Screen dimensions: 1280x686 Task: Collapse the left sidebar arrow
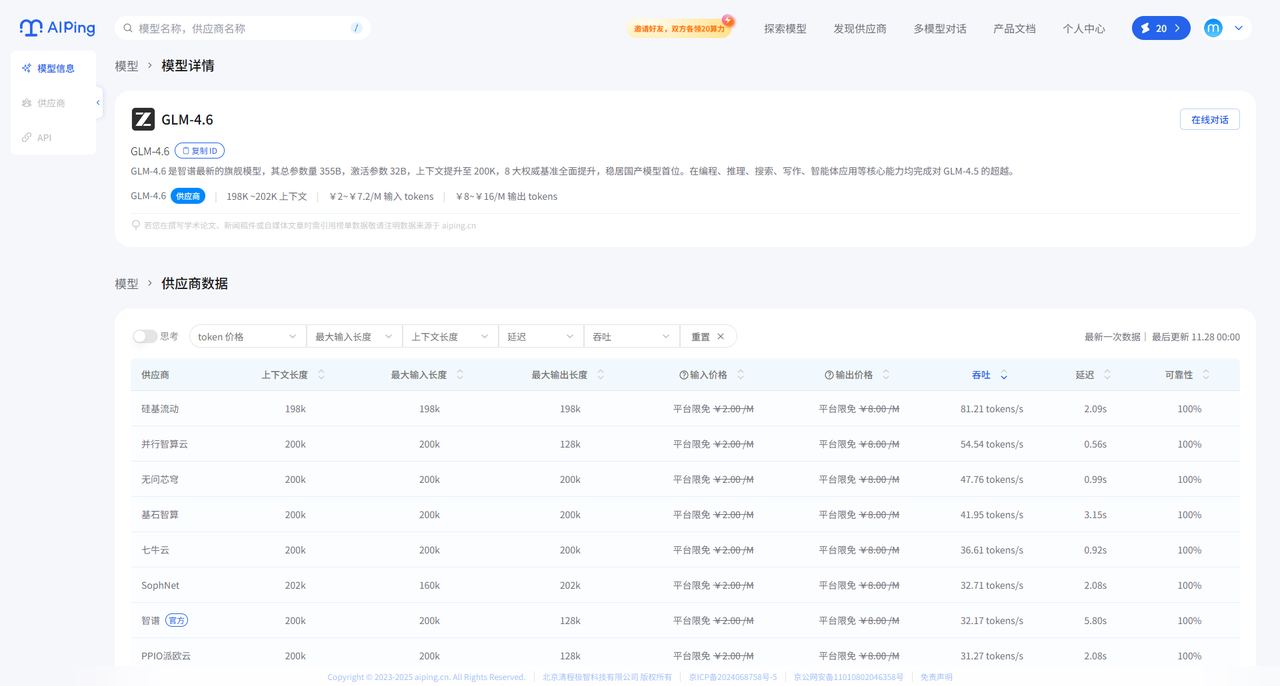tap(98, 103)
